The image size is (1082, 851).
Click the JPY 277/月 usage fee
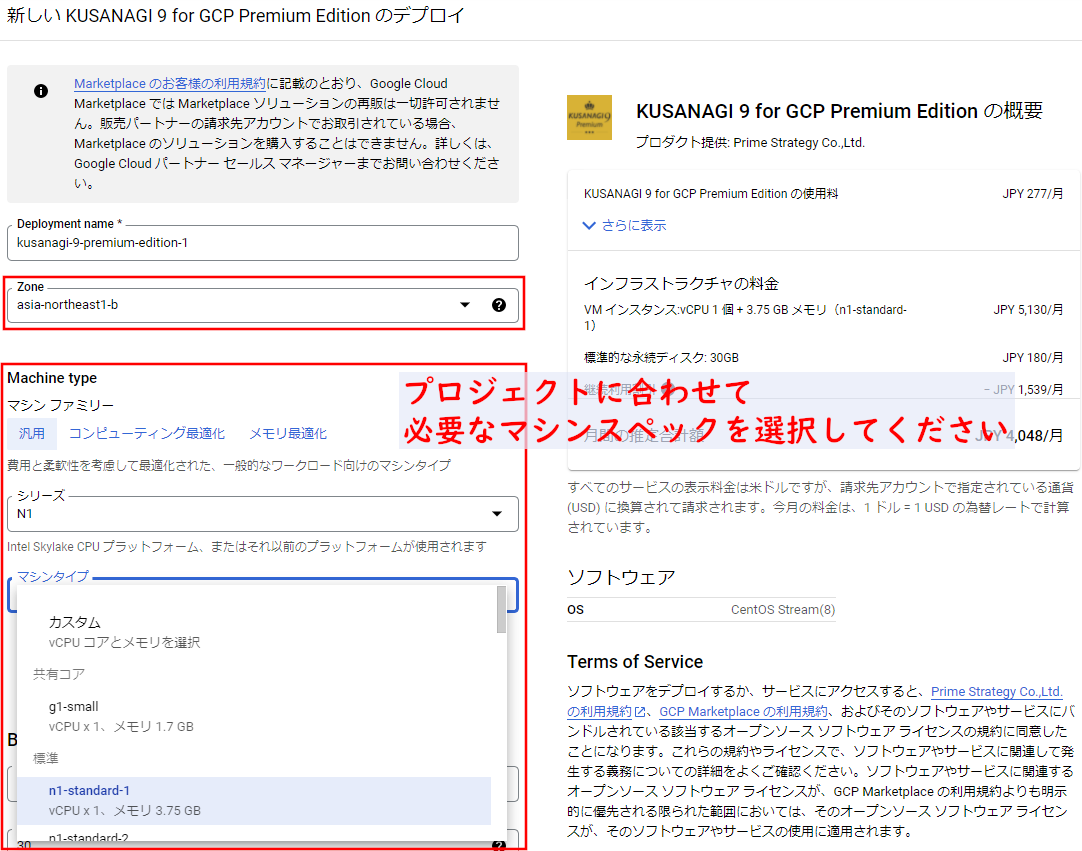[x=1032, y=194]
